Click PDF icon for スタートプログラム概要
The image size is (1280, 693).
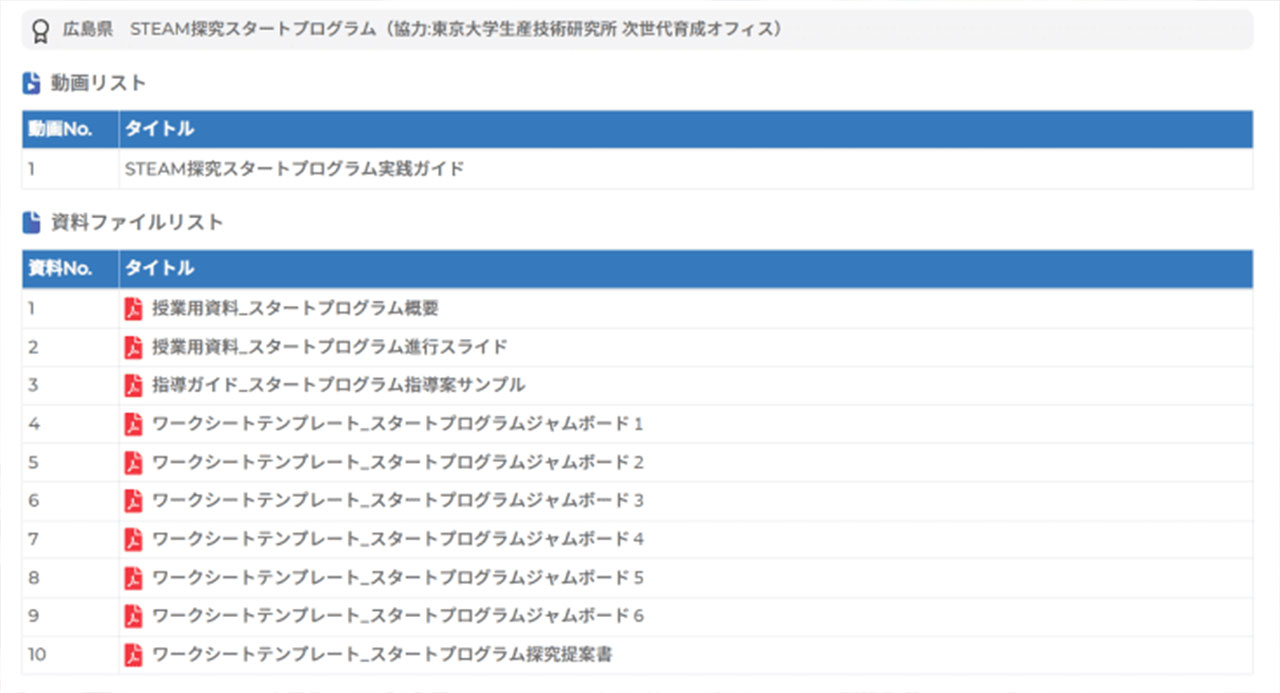coord(133,309)
